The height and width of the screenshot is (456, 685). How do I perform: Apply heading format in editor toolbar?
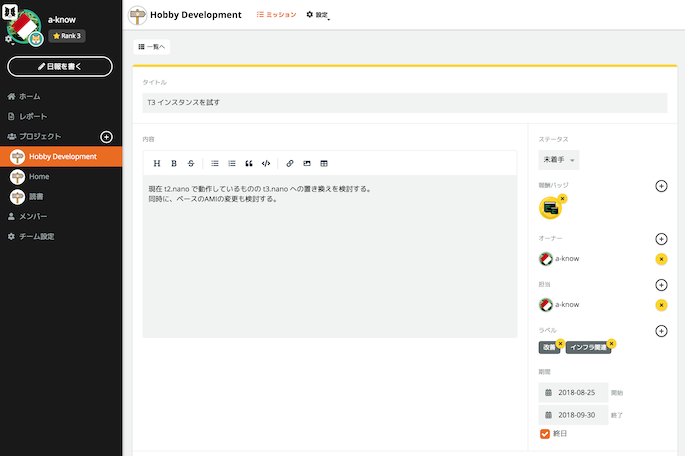click(x=157, y=163)
